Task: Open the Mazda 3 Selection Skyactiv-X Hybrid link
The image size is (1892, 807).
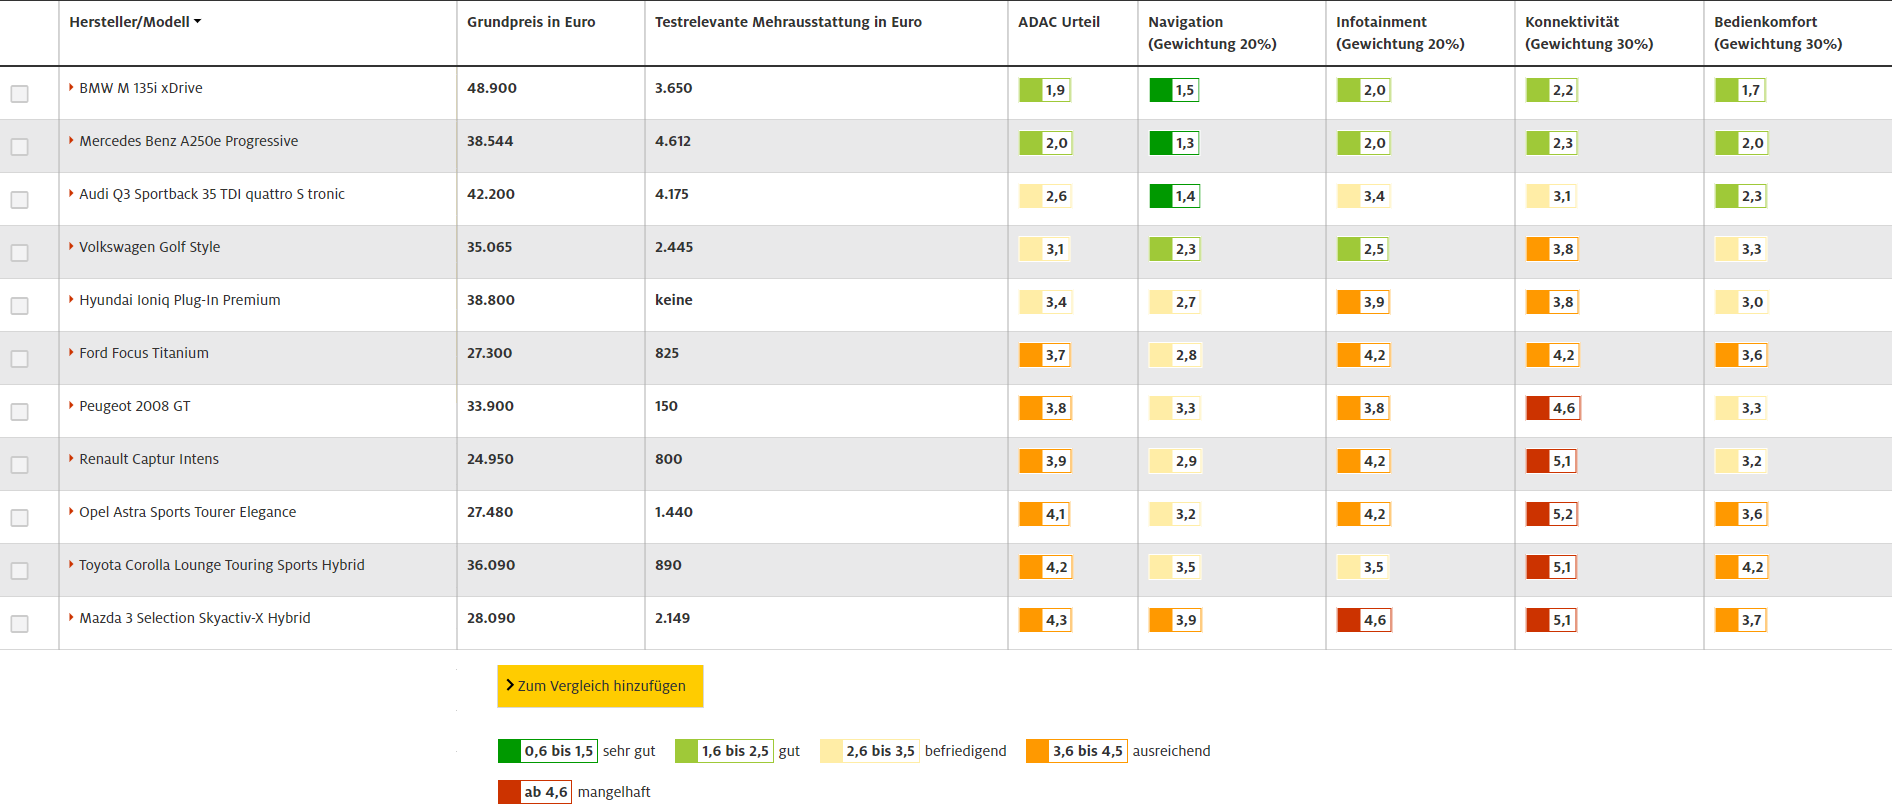Action: click(195, 618)
